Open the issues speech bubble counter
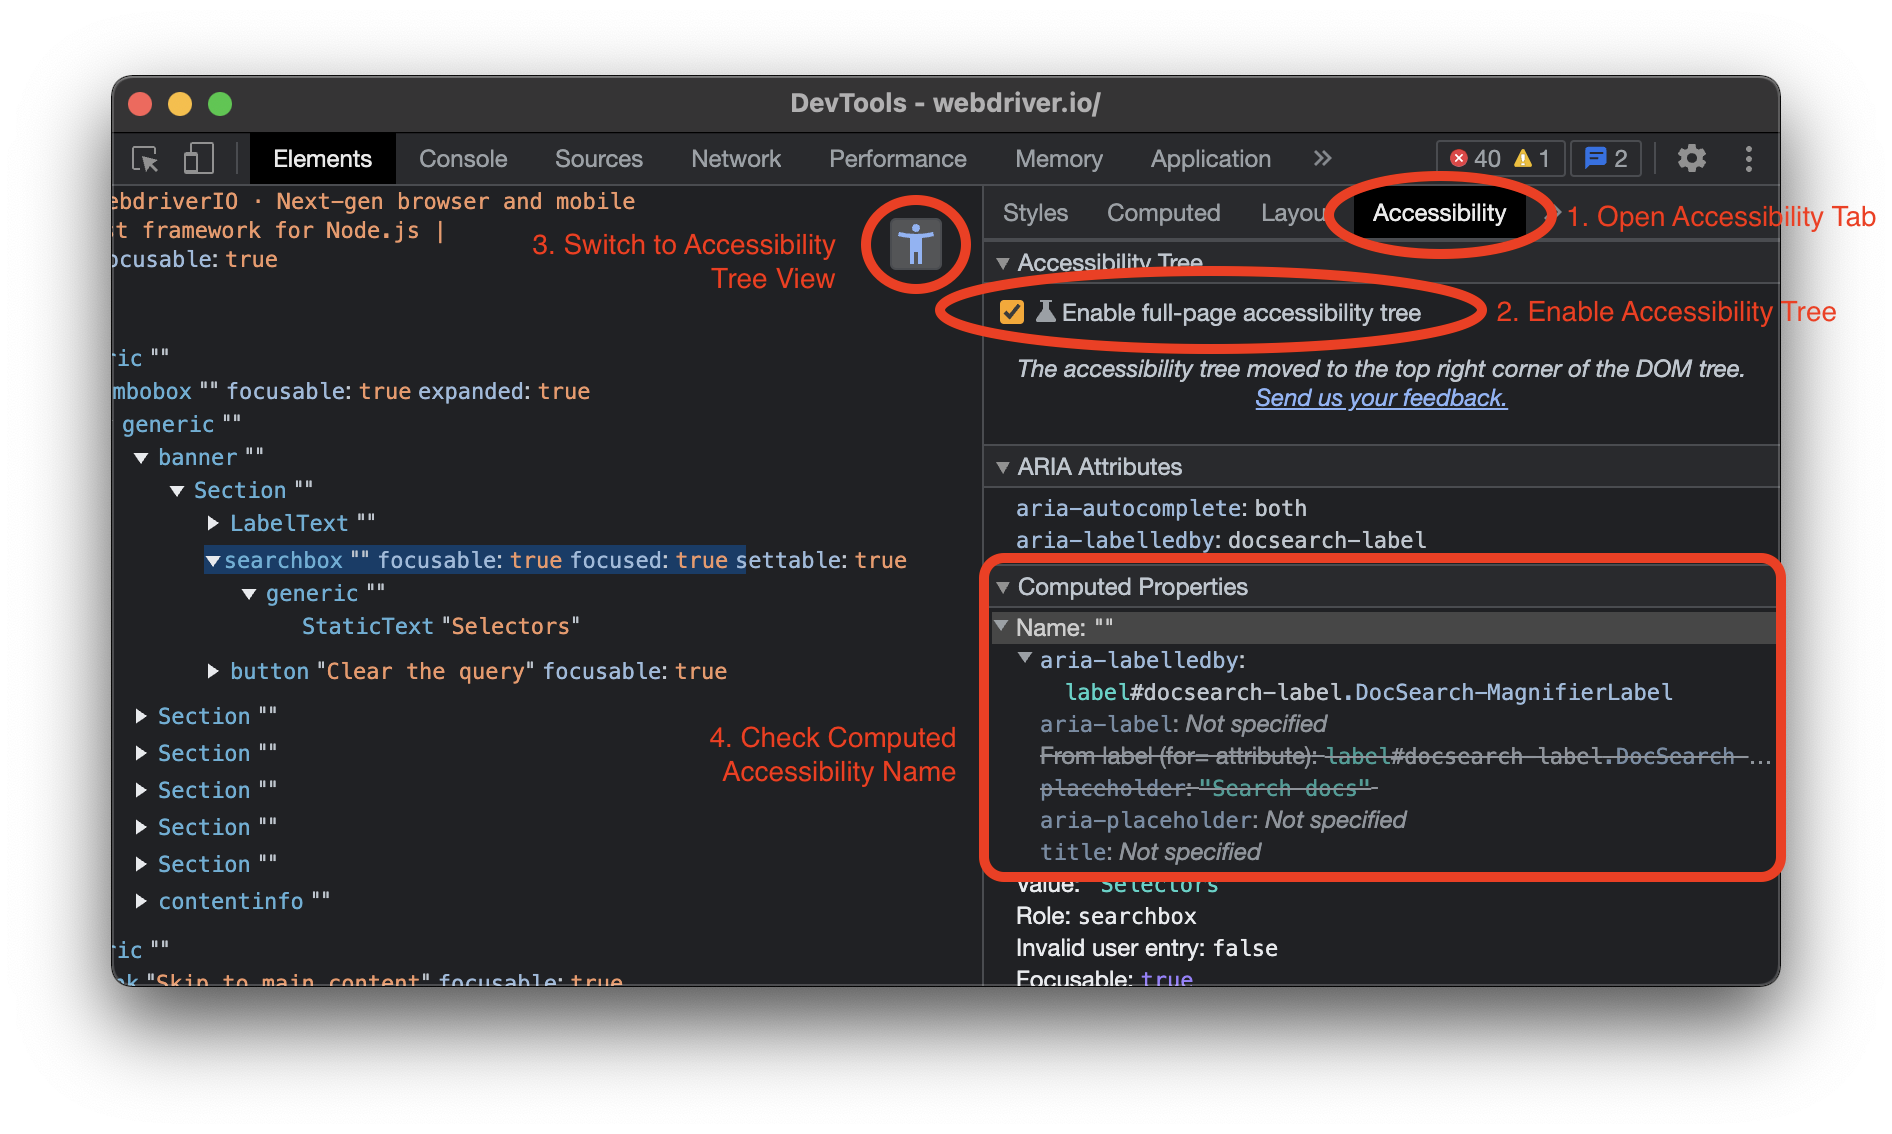 [x=1604, y=158]
